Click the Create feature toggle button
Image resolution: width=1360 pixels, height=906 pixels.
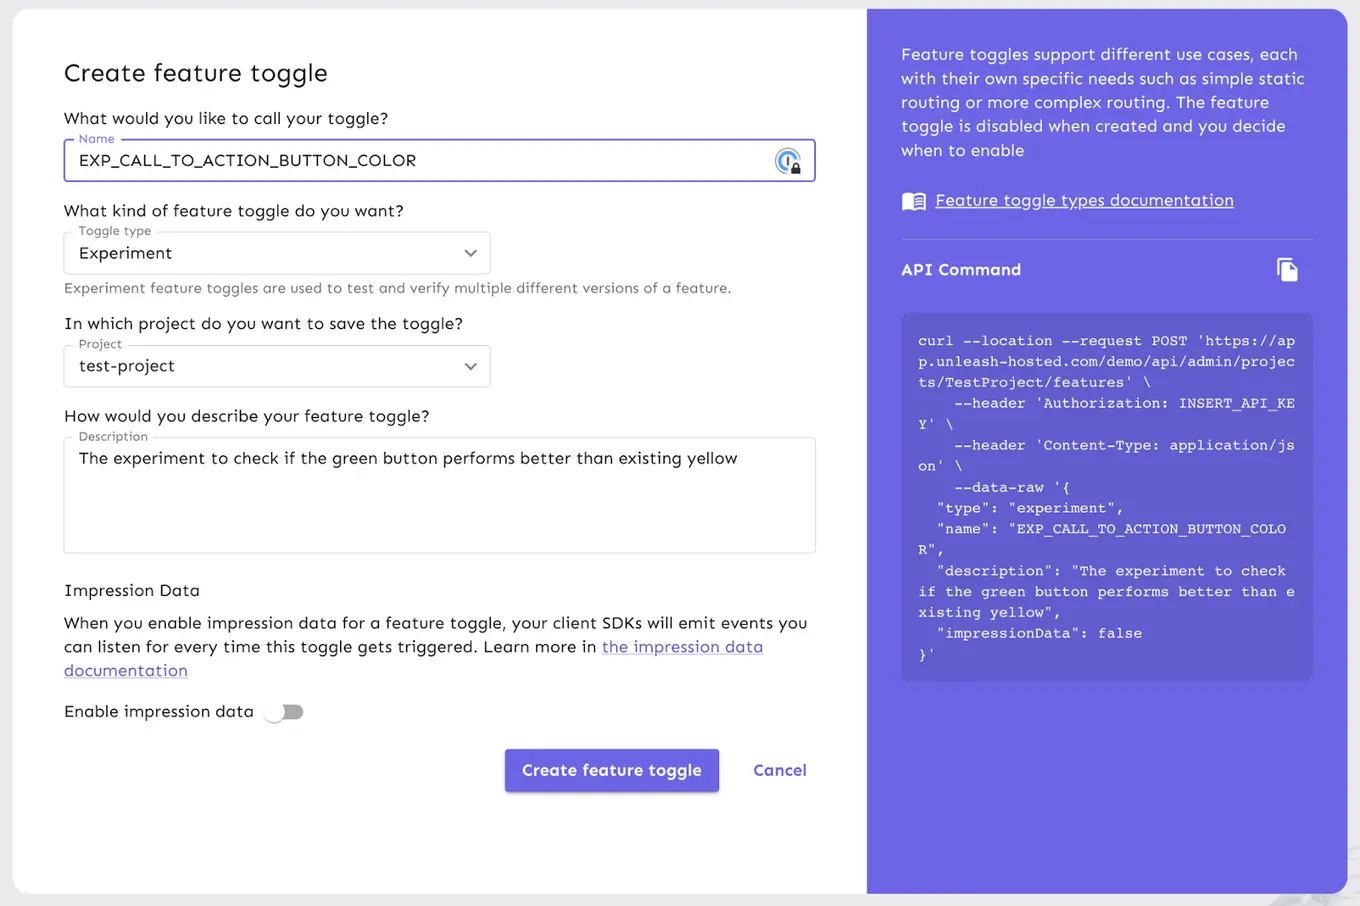pos(611,770)
